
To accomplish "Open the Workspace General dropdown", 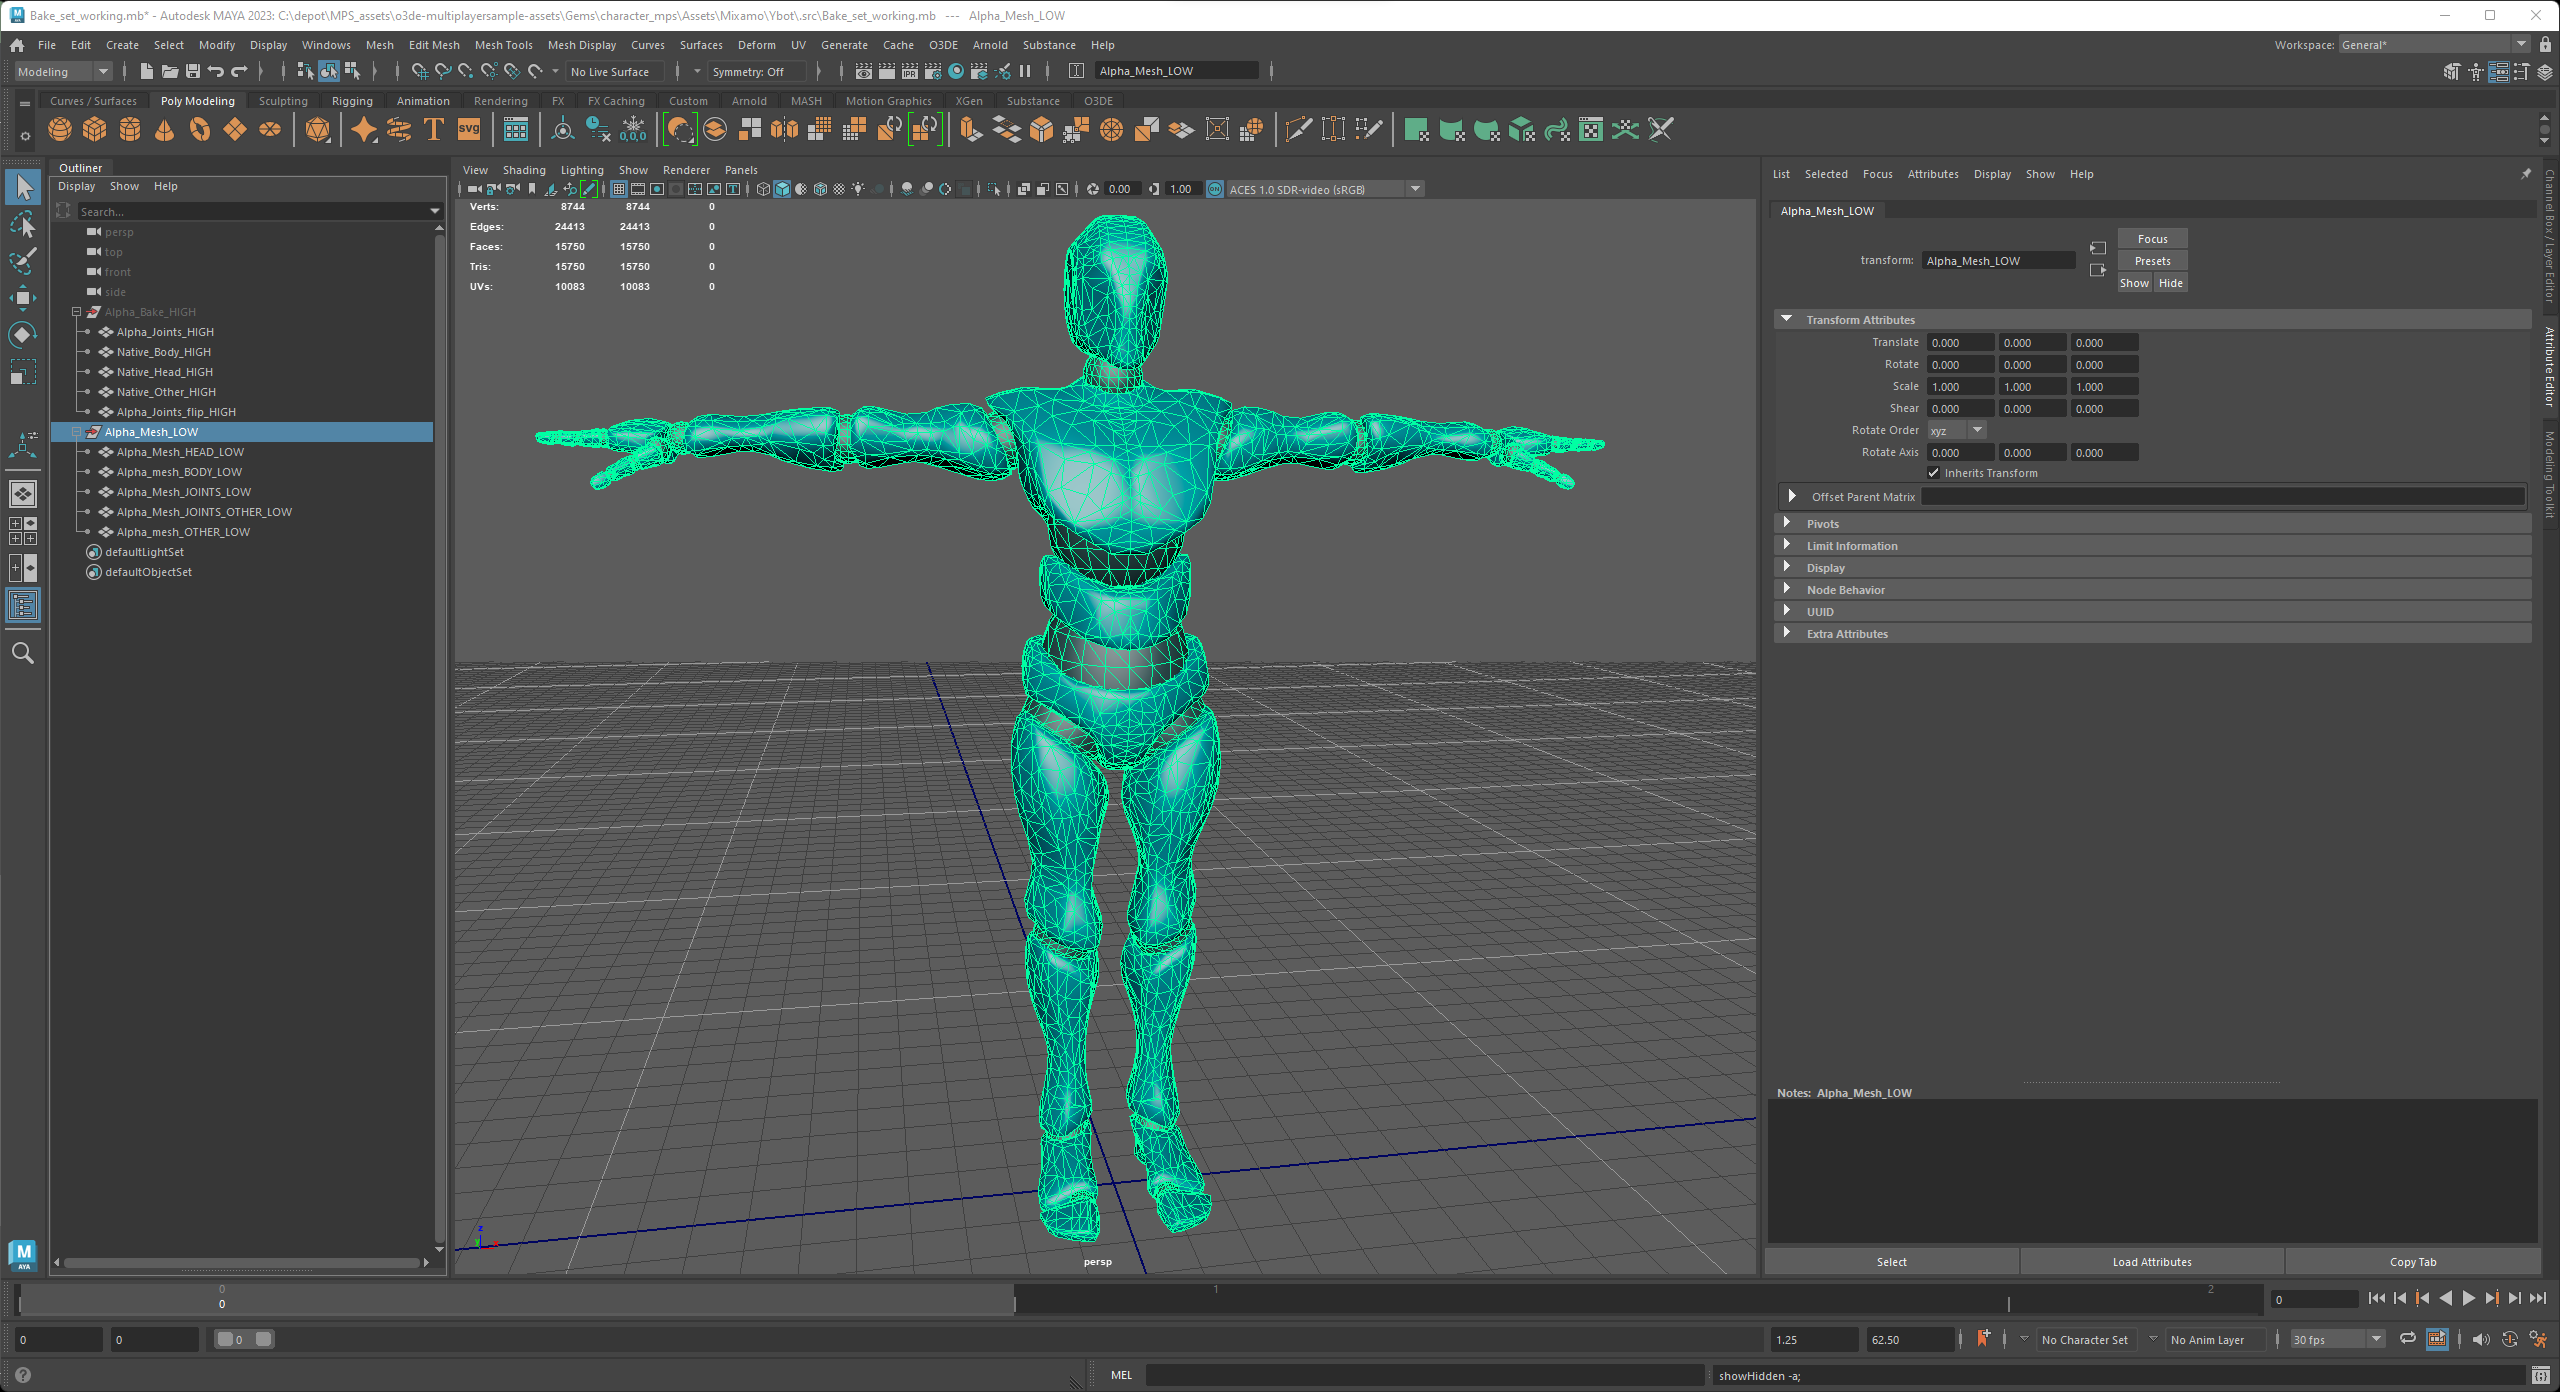I will [2434, 45].
